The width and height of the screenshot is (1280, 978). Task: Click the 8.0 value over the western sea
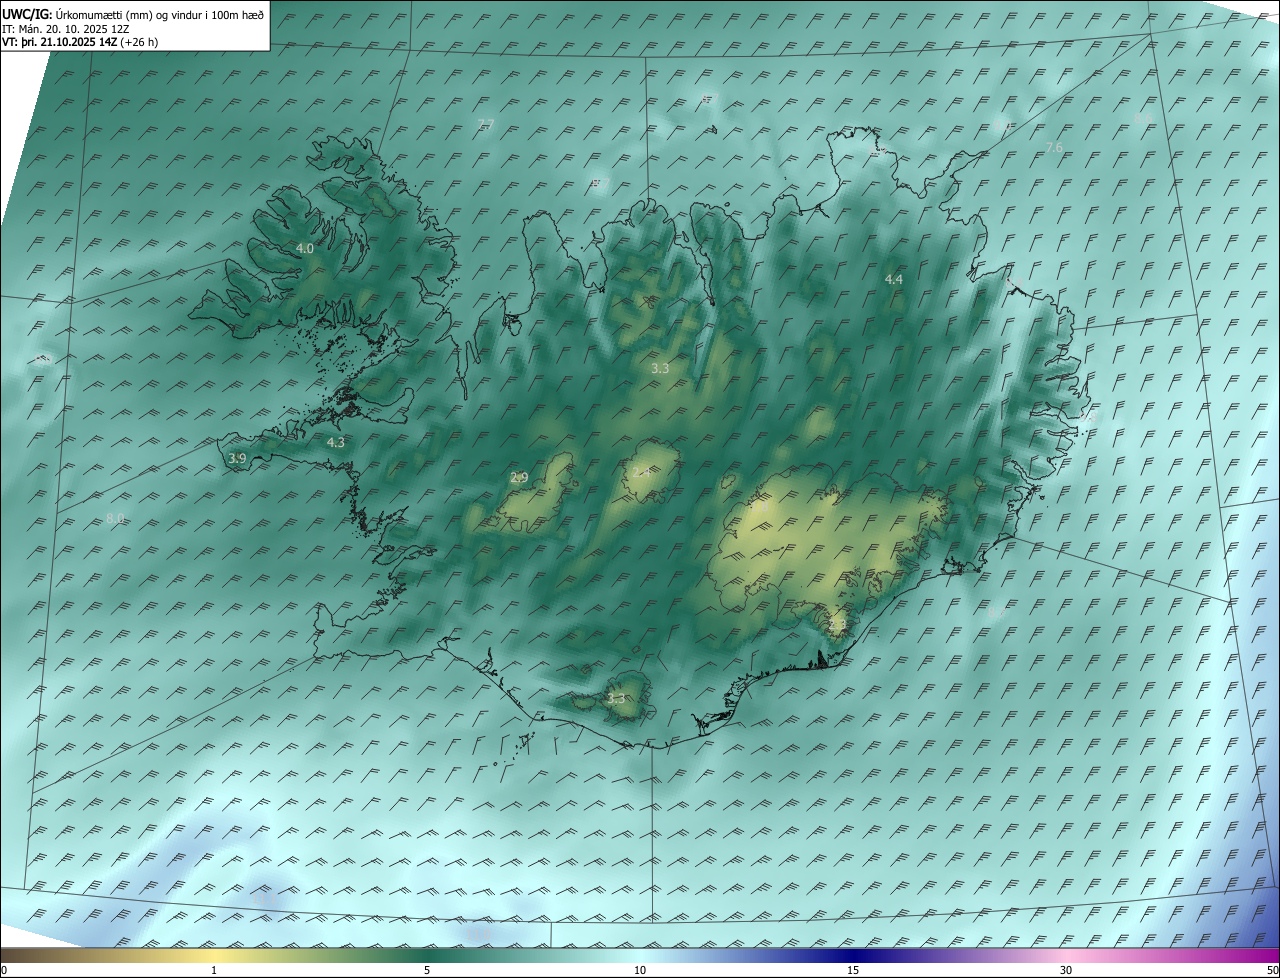point(115,518)
